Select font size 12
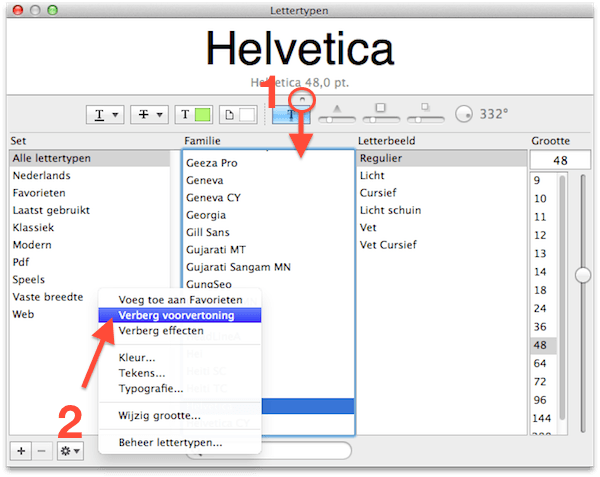Image resolution: width=600 pixels, height=477 pixels. pyautogui.click(x=544, y=235)
